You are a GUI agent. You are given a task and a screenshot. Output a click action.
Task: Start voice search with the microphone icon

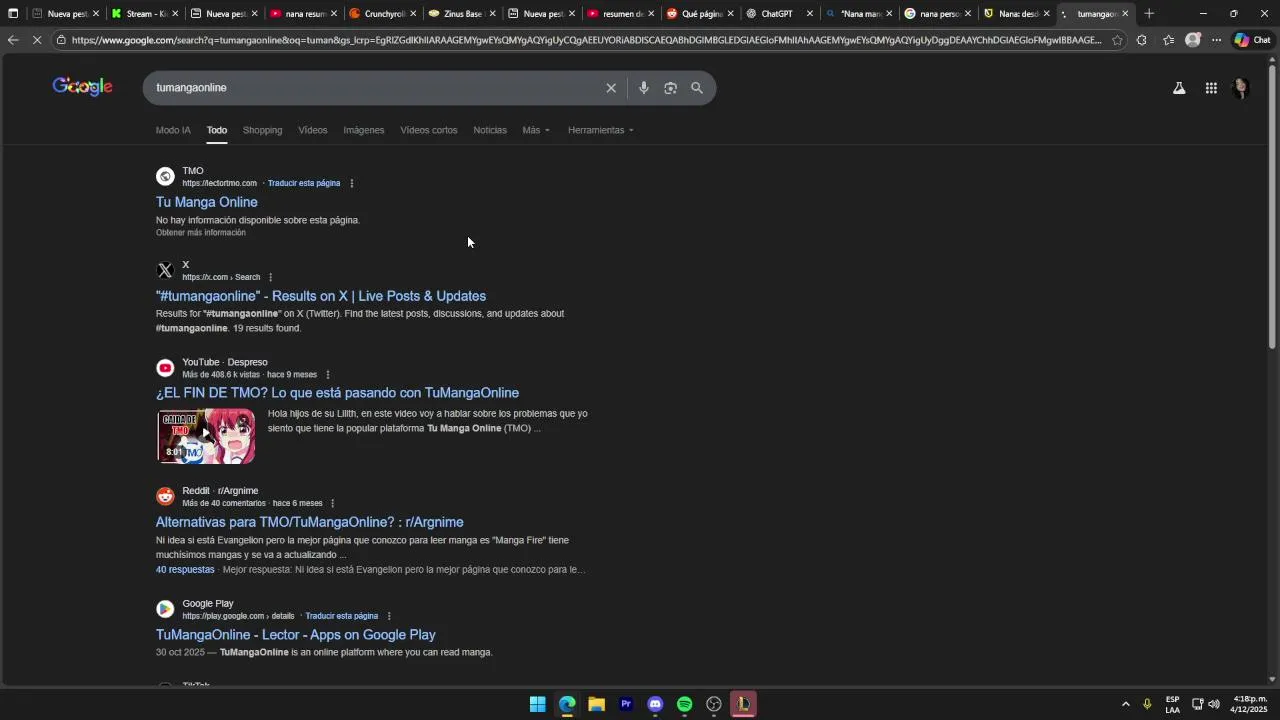point(644,88)
